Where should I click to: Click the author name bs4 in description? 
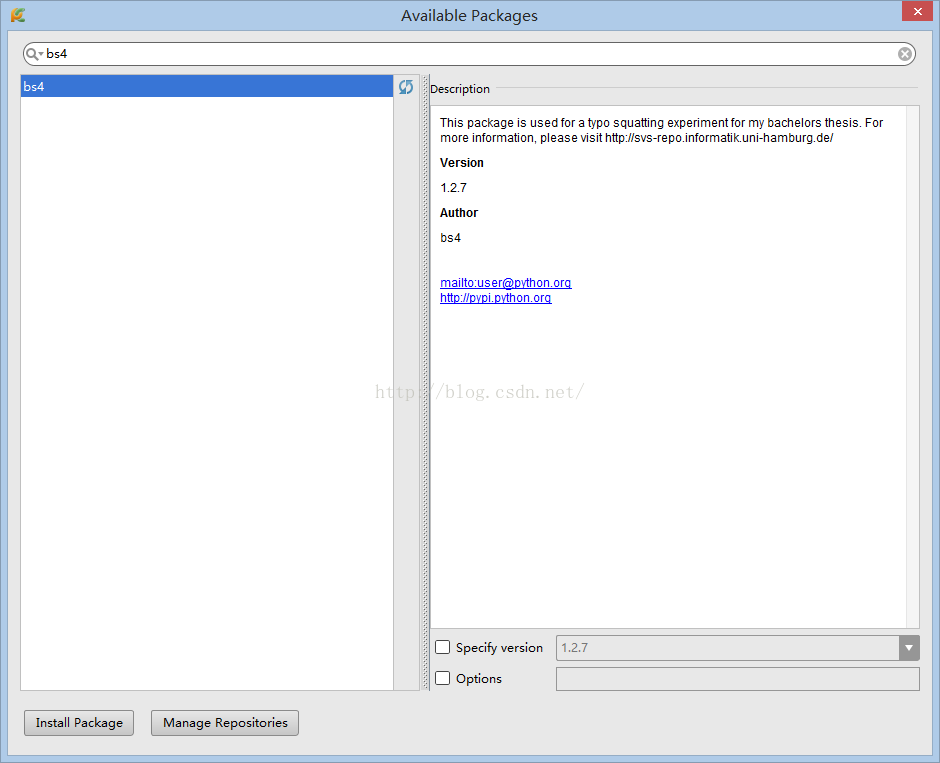tap(450, 237)
